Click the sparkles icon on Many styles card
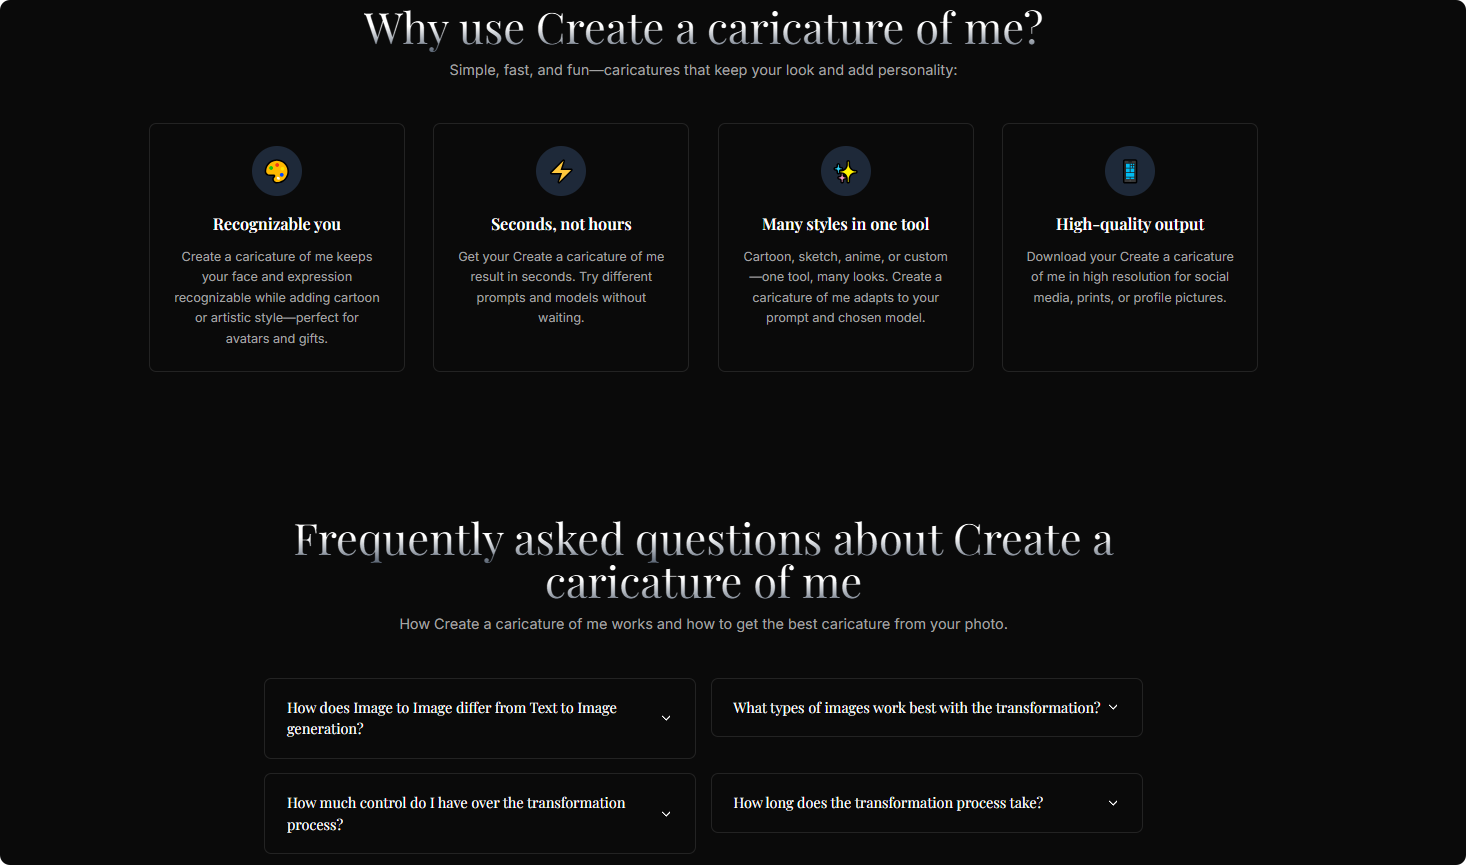The height and width of the screenshot is (865, 1466). [845, 170]
